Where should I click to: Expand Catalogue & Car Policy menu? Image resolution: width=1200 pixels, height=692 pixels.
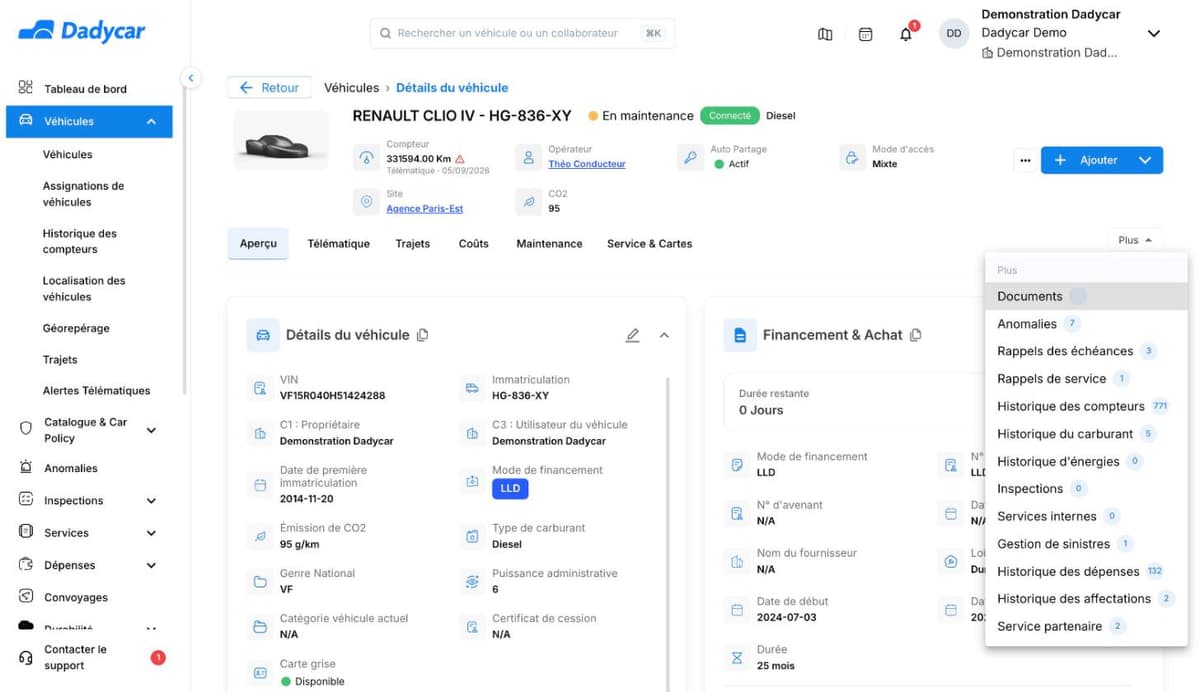pyautogui.click(x=151, y=430)
